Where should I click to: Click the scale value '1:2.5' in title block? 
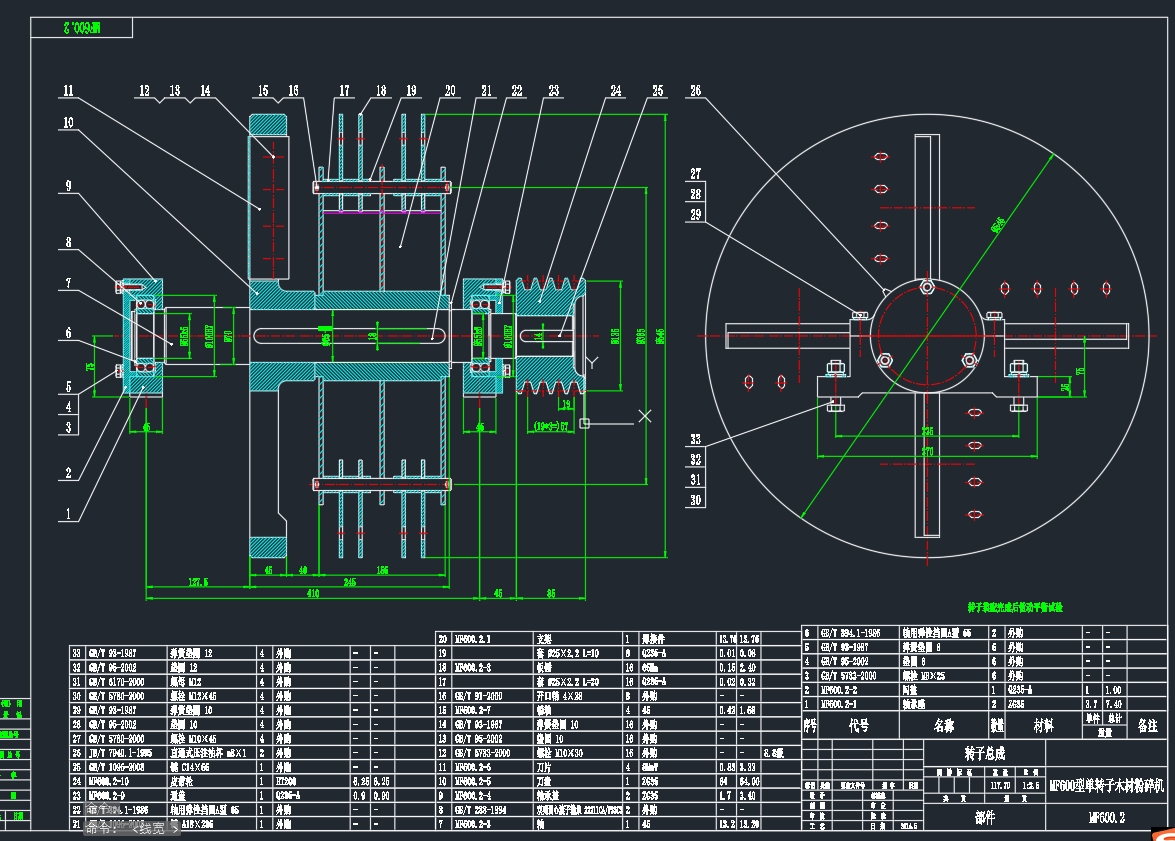coord(1031,786)
